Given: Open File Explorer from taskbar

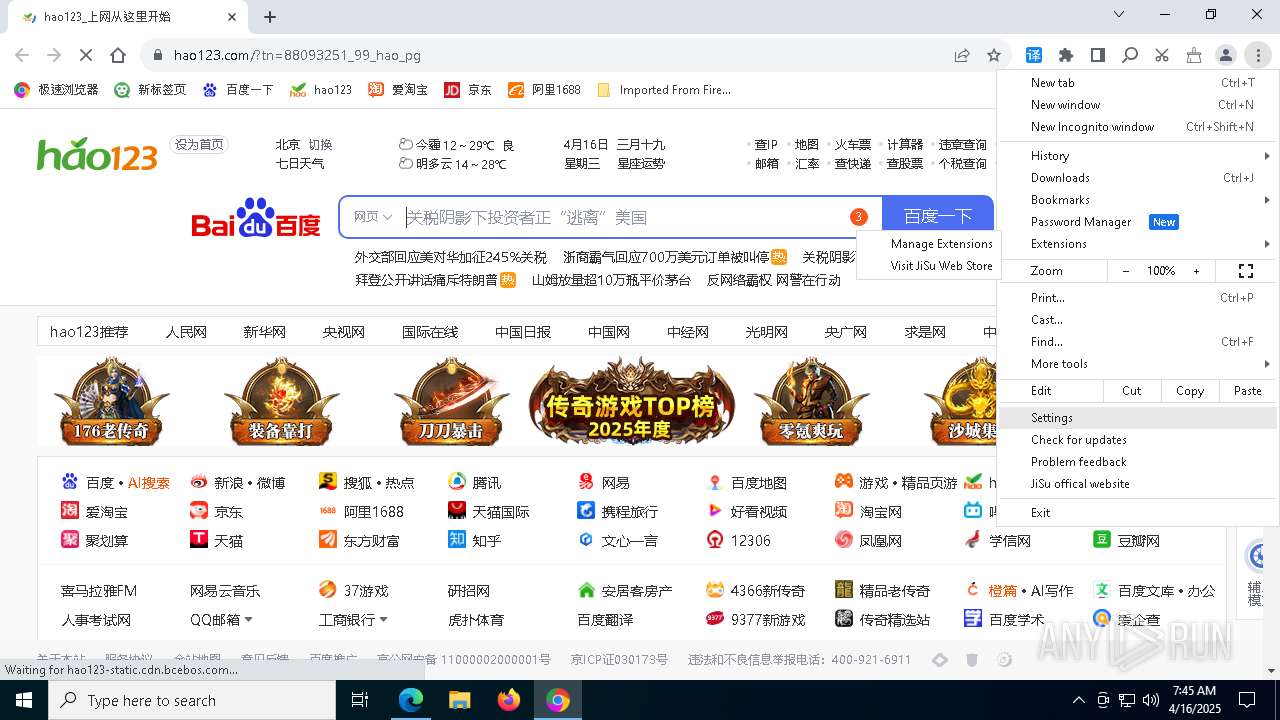Looking at the screenshot, I should pos(460,700).
